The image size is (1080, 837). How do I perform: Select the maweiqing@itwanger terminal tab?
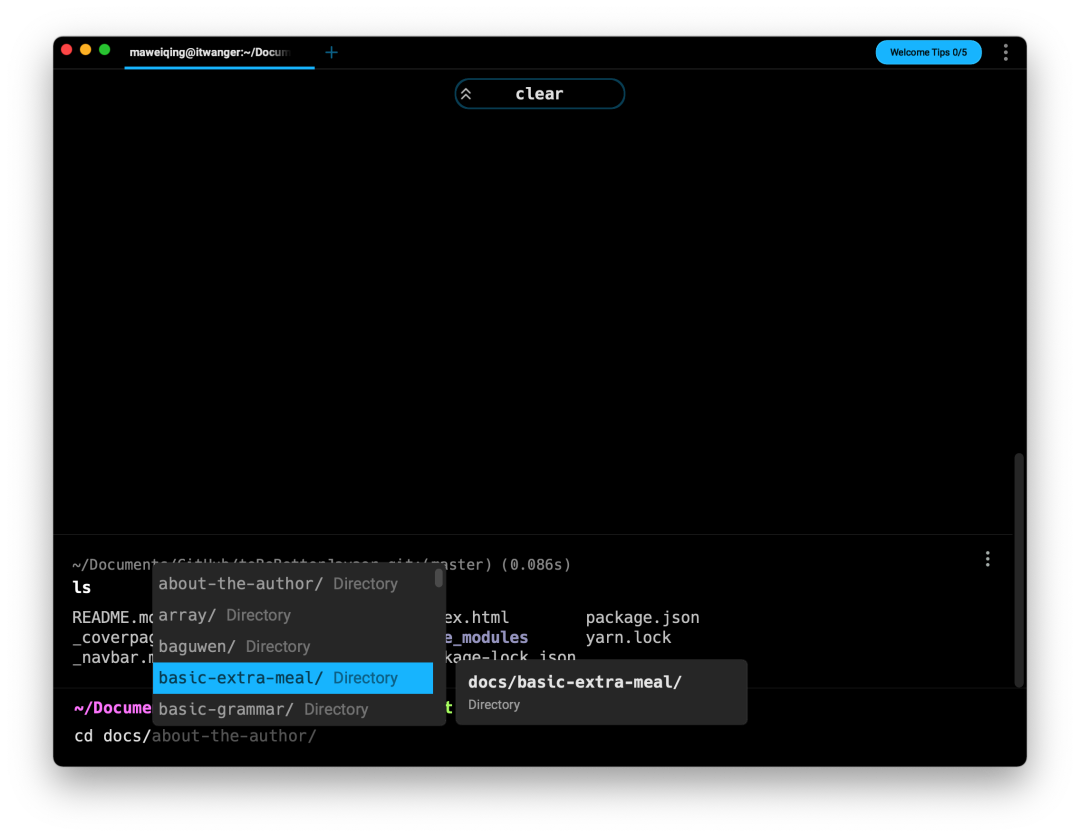tap(219, 52)
